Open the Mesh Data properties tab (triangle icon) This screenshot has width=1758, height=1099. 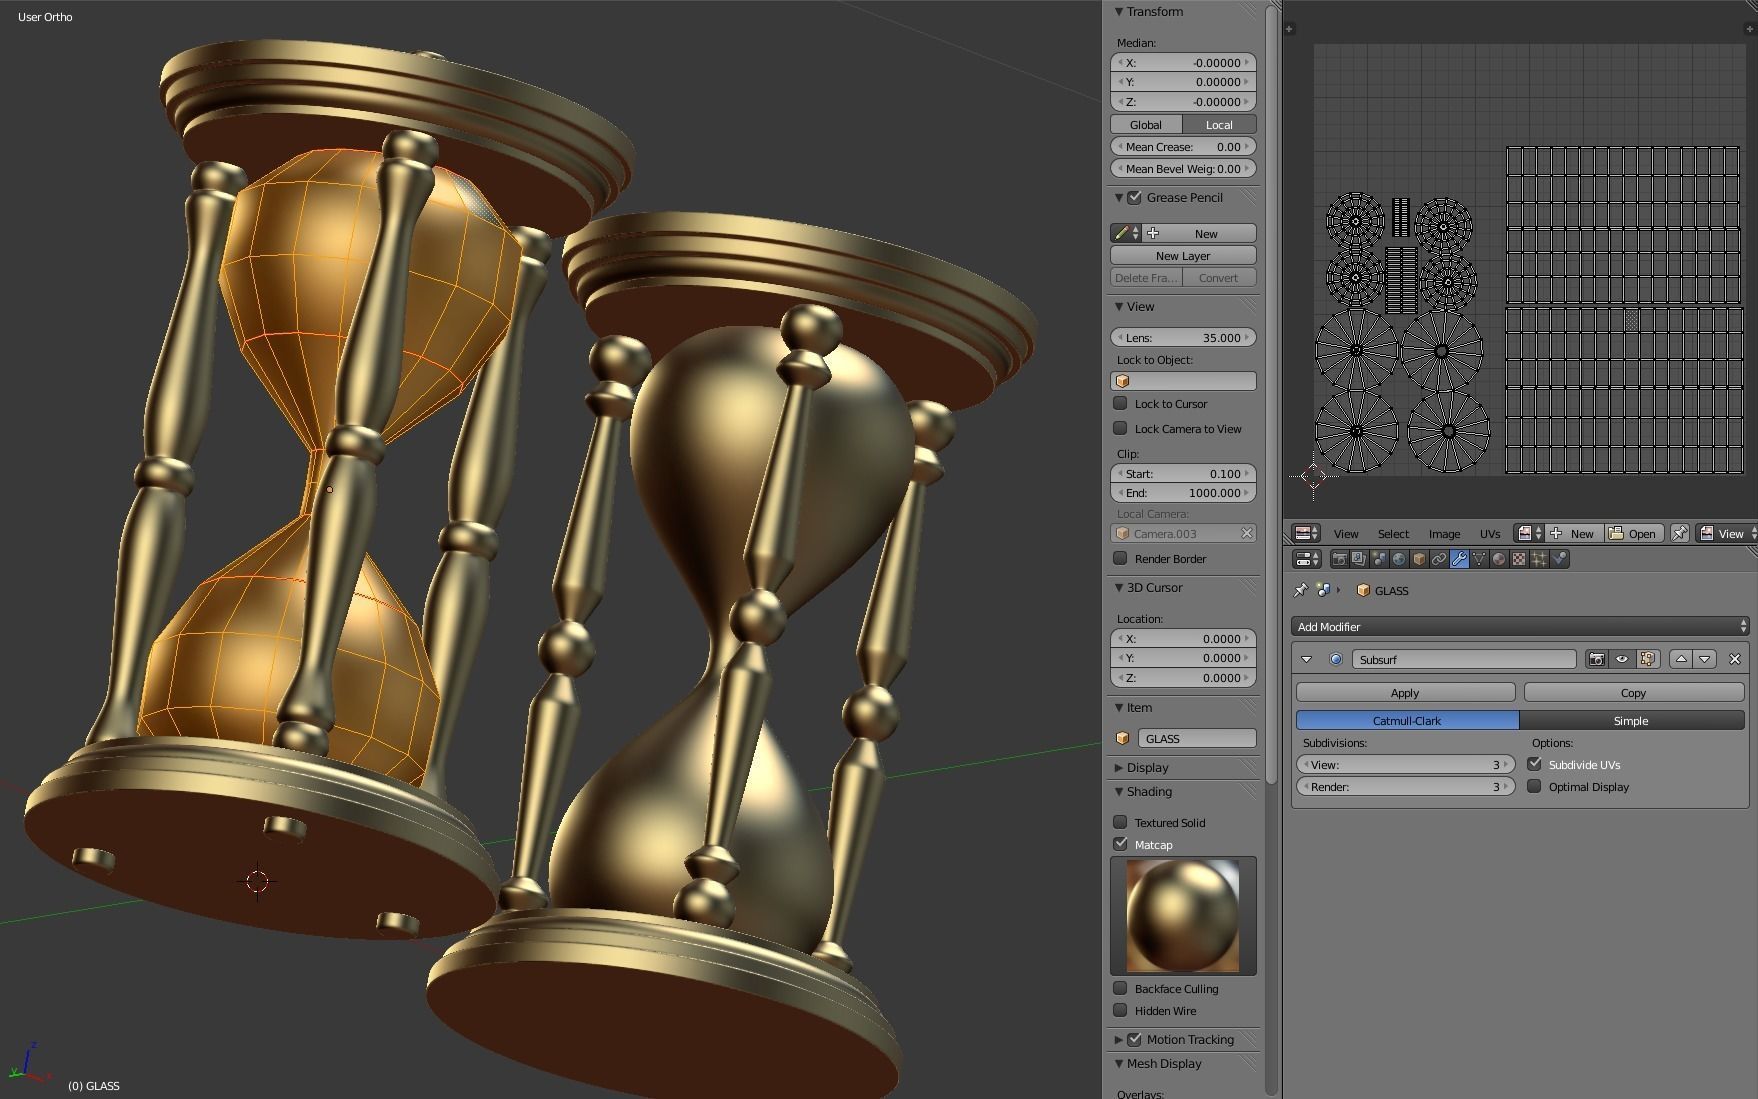click(1479, 559)
